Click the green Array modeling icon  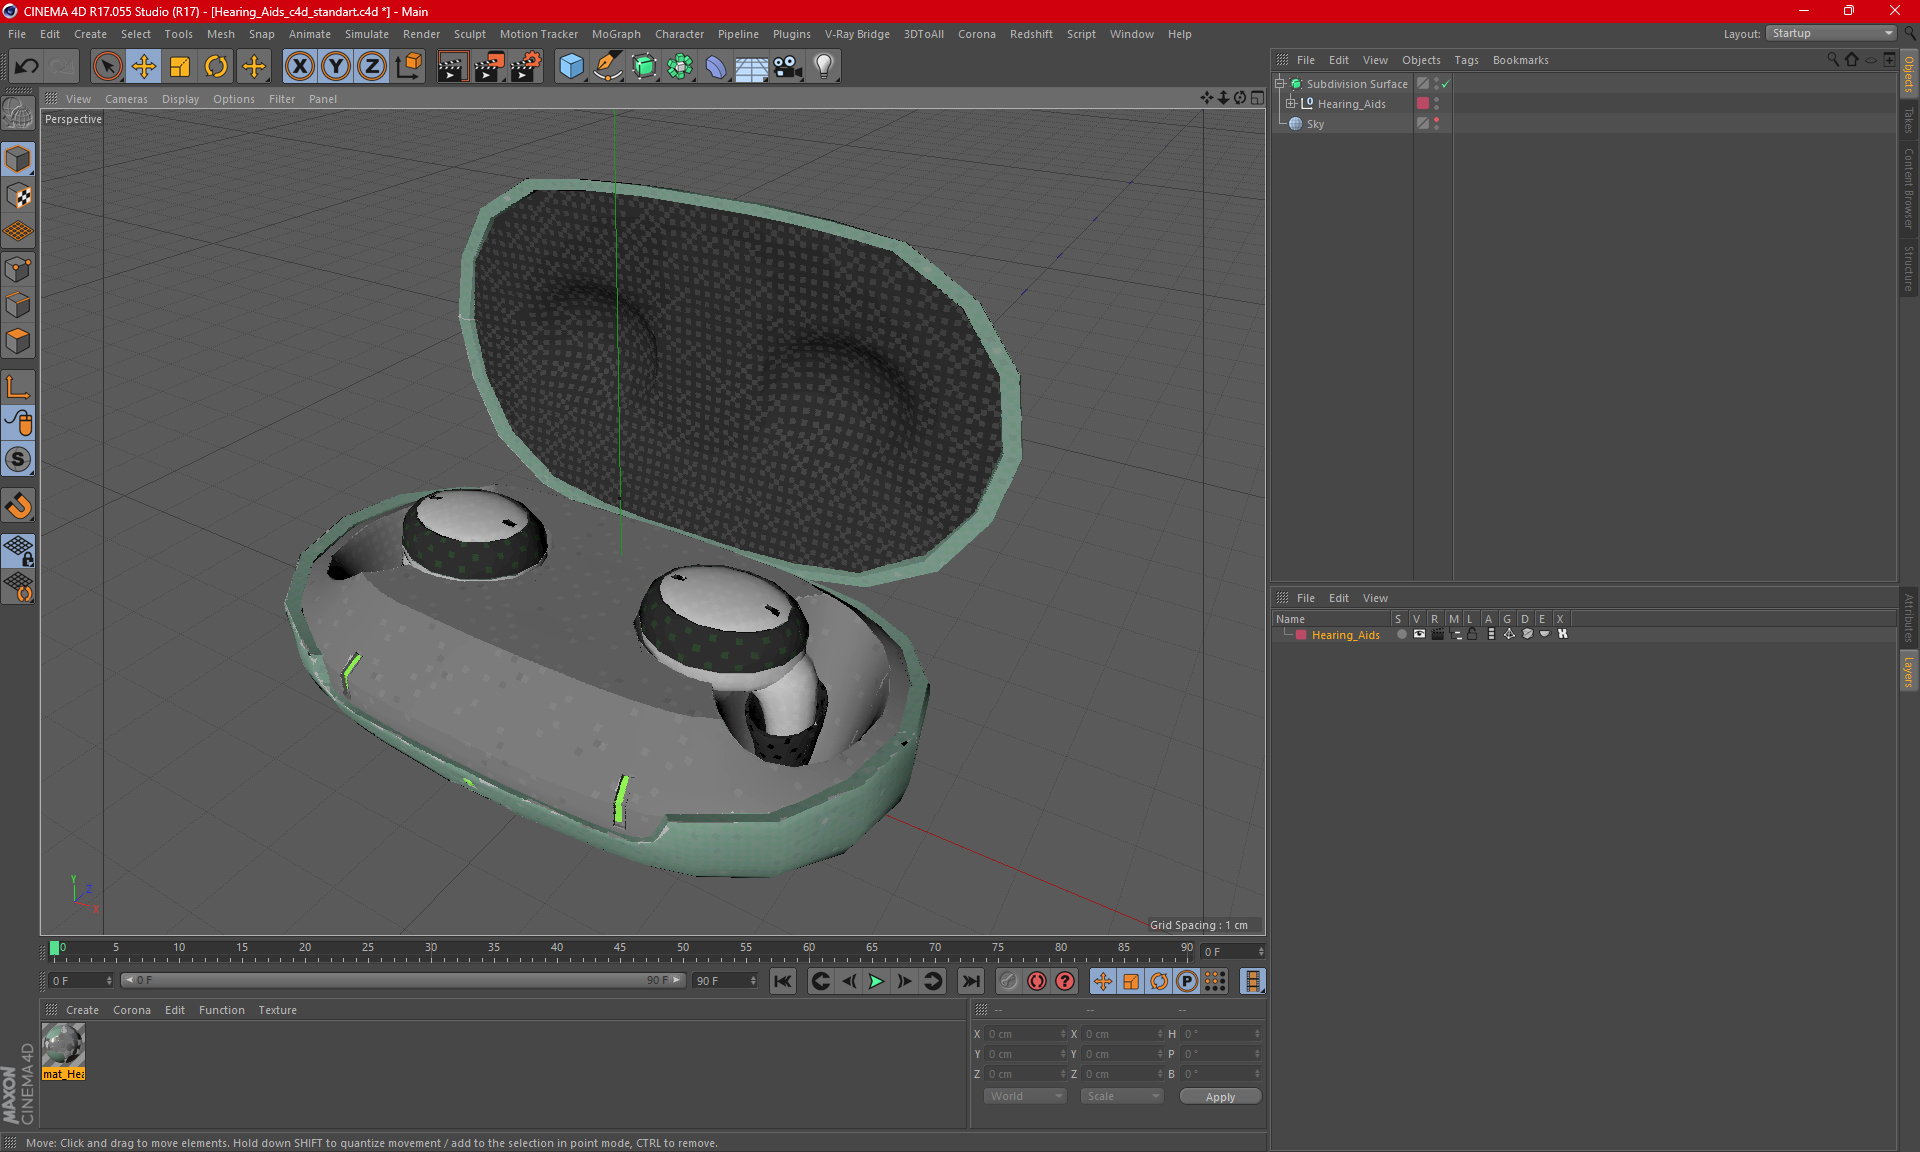coord(680,67)
